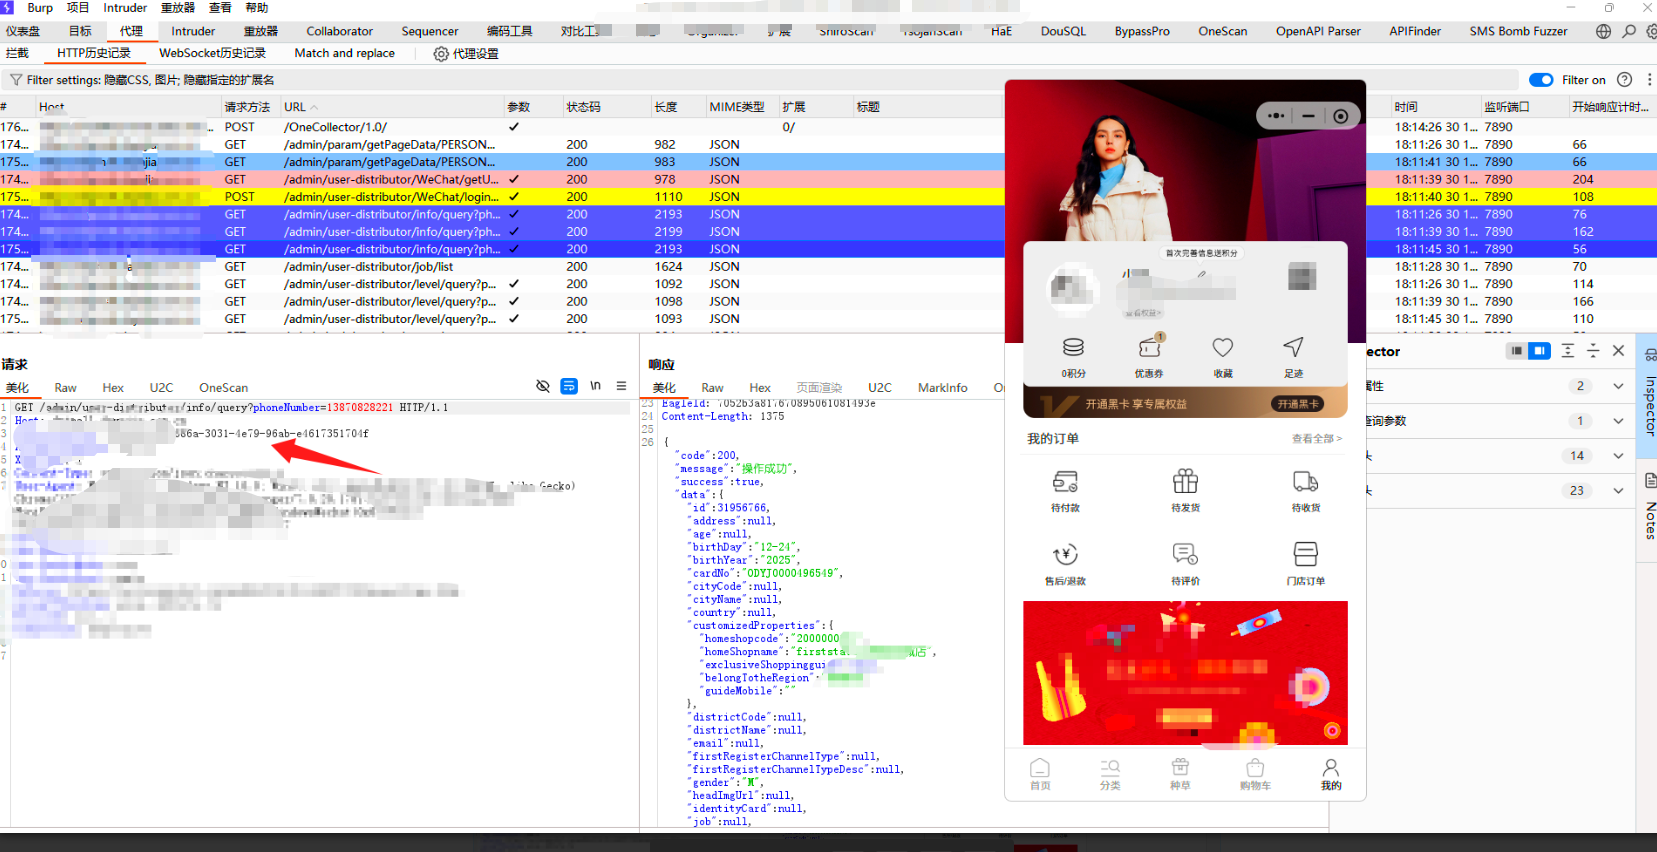Hide non-printable characters eye icon

543,386
